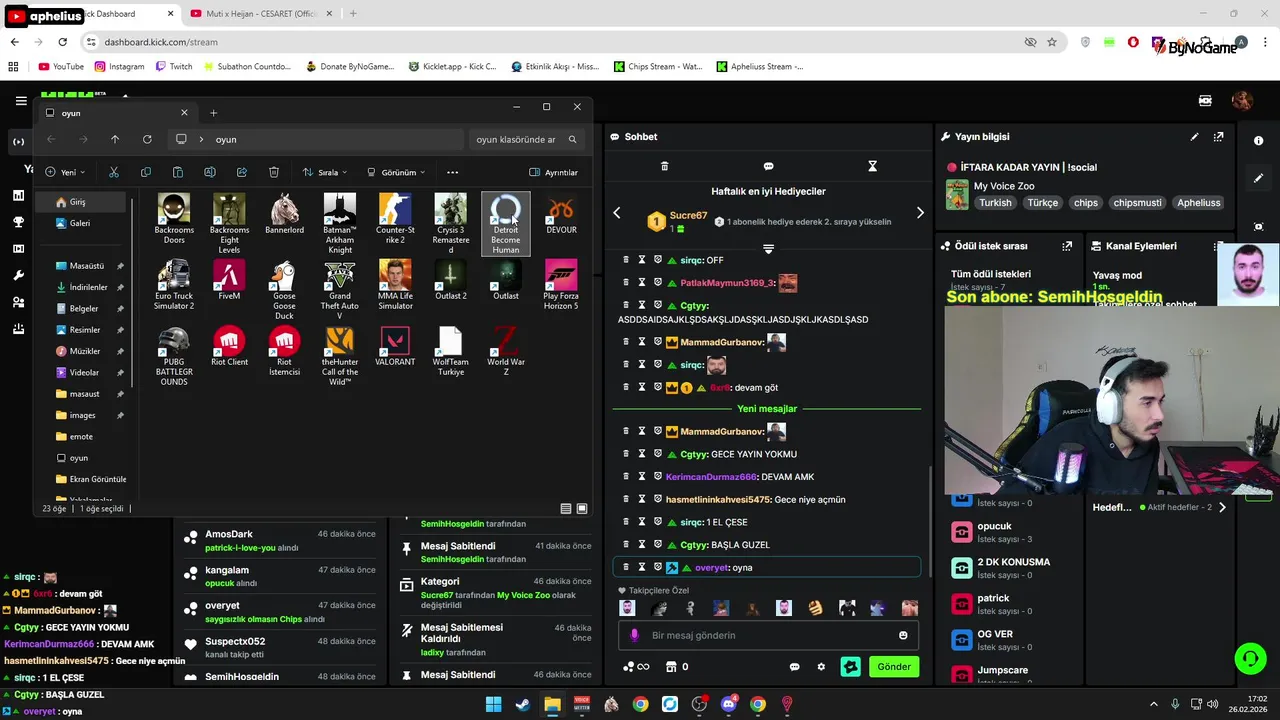Screen dimensions: 1280x720
Task: Open the Bannerlord game icon
Action: coord(284,215)
